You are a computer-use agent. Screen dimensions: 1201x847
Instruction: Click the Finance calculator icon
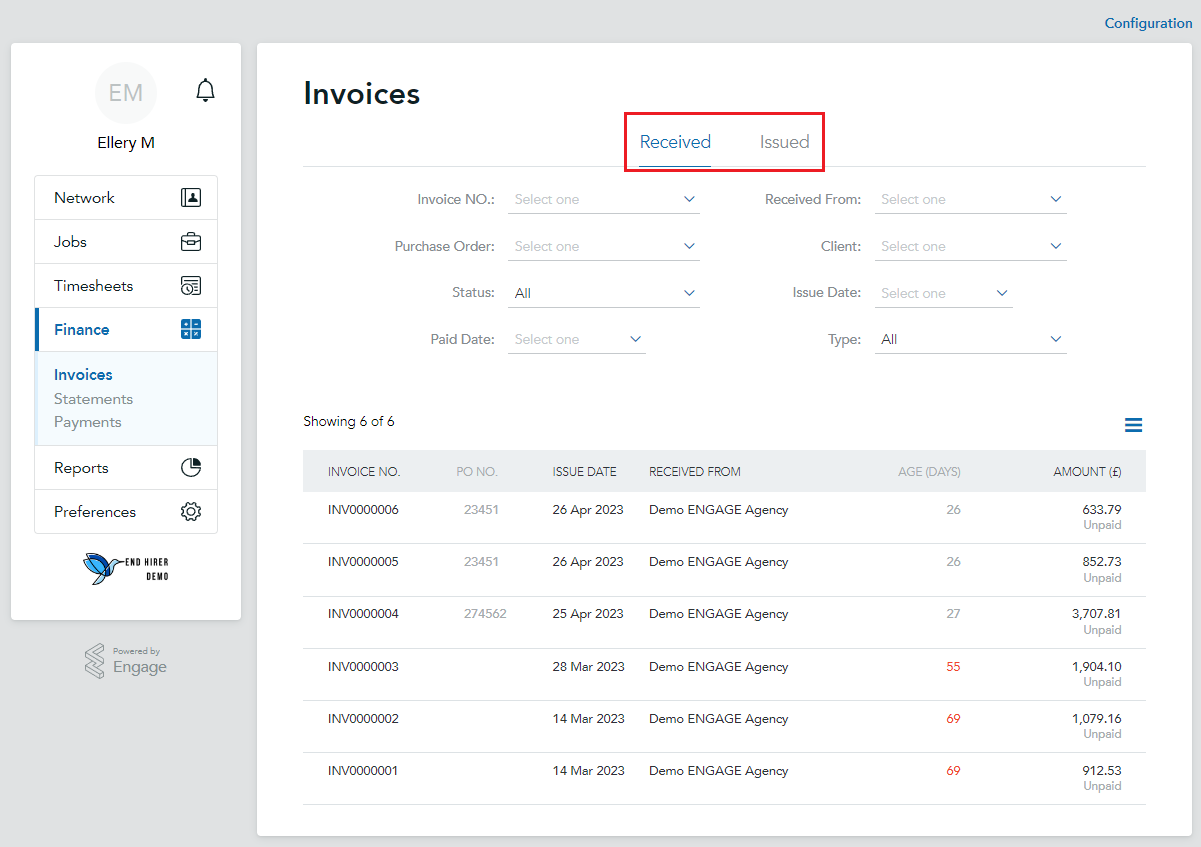pos(191,330)
